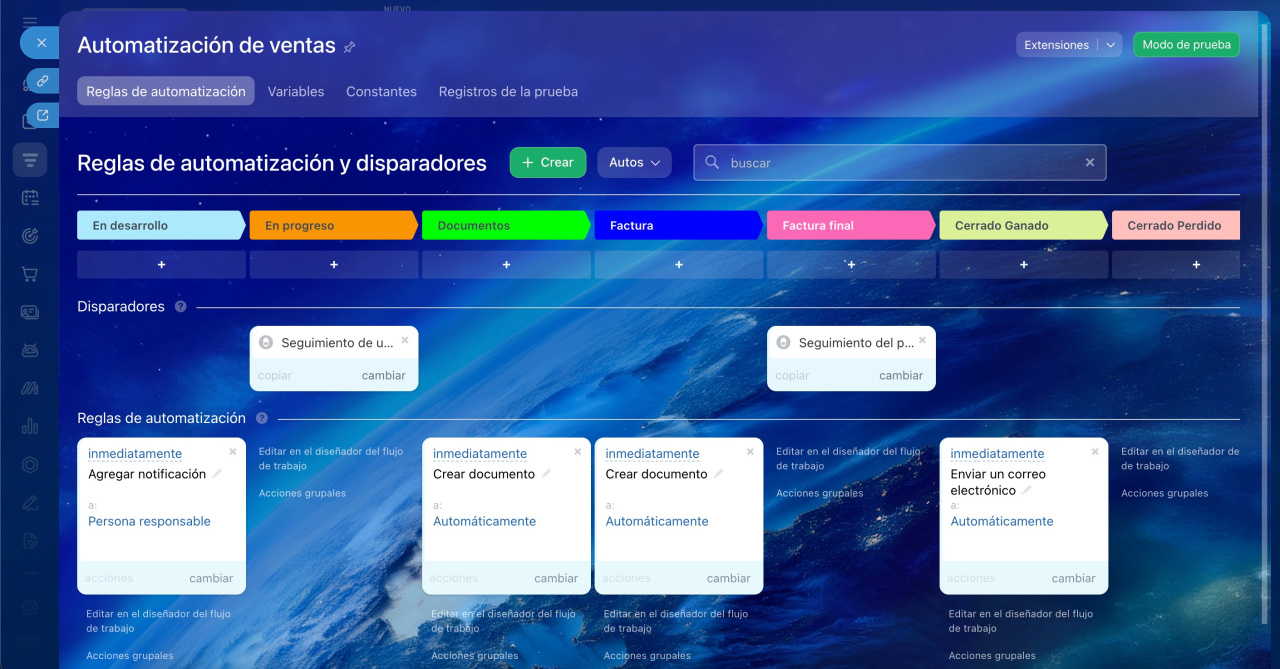This screenshot has width=1280, height=669.
Task: Open the Autos dropdown
Action: click(x=634, y=162)
